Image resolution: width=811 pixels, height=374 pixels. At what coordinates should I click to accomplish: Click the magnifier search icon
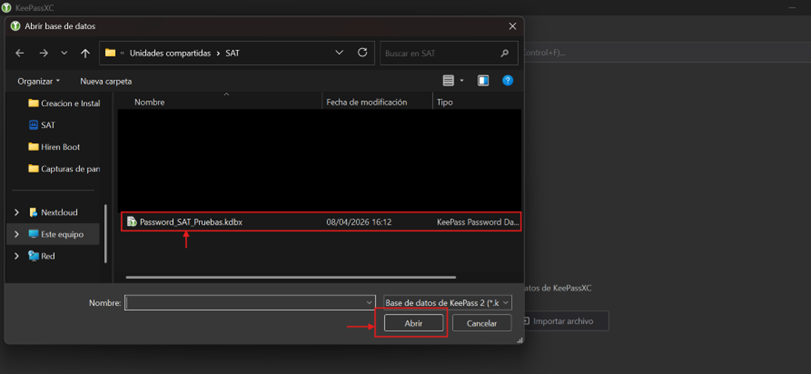click(x=505, y=53)
